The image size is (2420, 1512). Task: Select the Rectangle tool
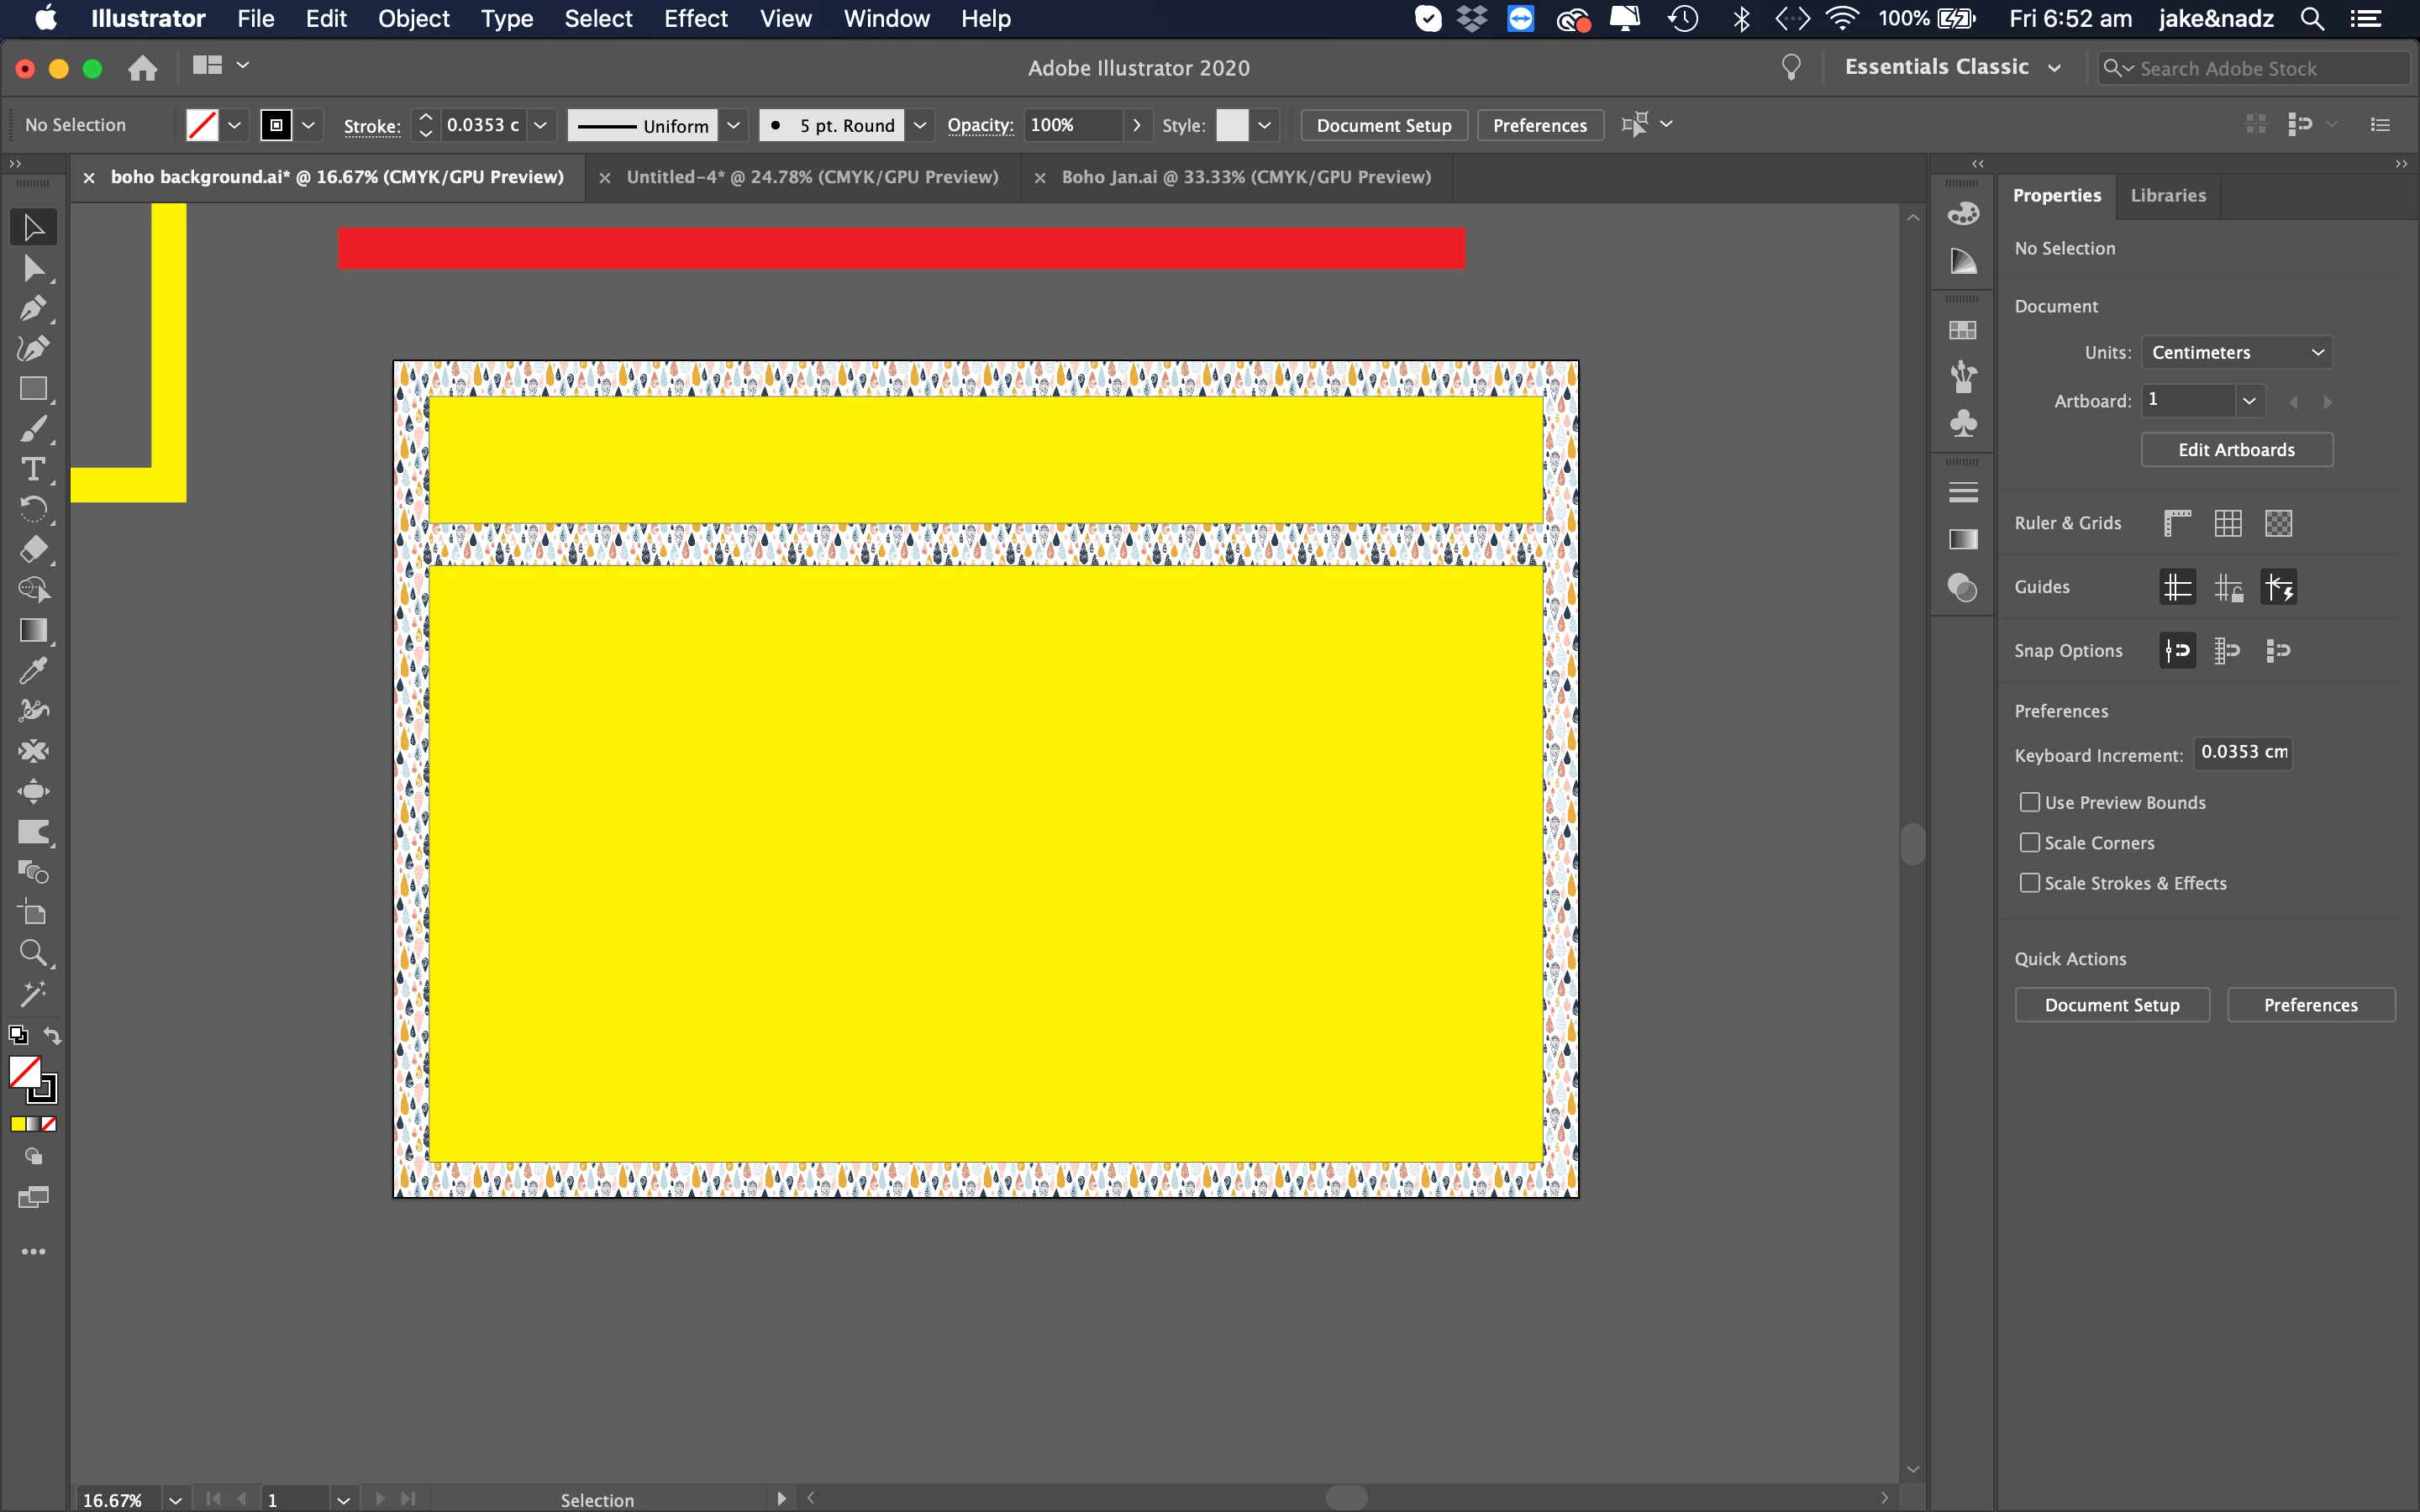pyautogui.click(x=32, y=389)
